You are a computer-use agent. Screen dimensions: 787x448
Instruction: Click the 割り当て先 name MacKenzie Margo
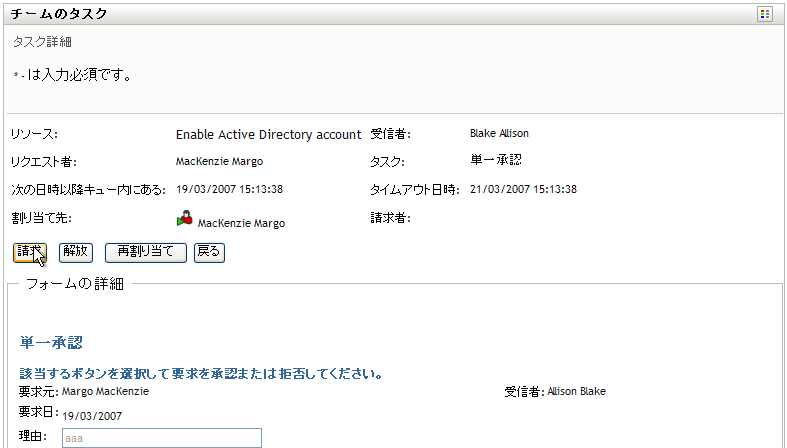coord(241,223)
